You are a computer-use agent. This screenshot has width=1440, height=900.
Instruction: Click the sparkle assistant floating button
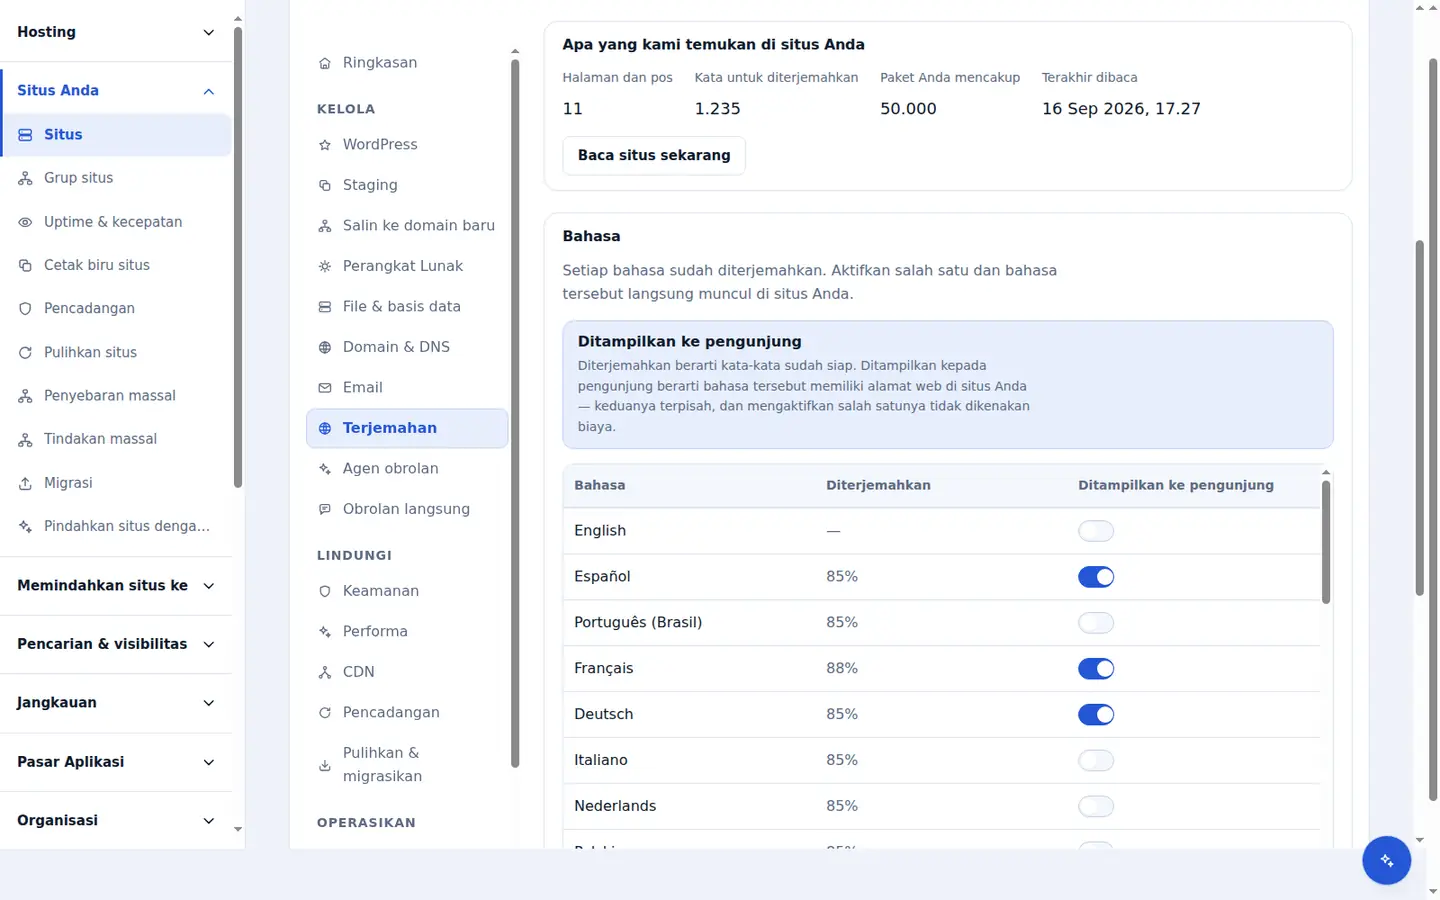point(1386,860)
